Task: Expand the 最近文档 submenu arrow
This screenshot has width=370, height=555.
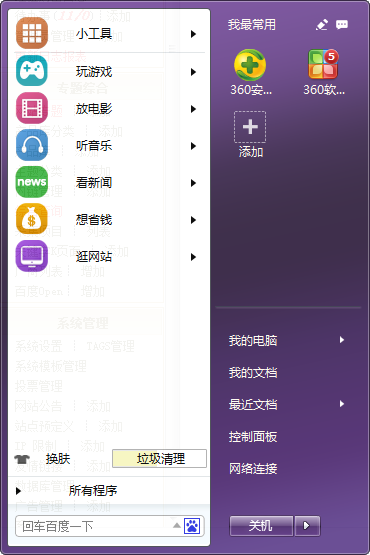Action: [x=342, y=404]
